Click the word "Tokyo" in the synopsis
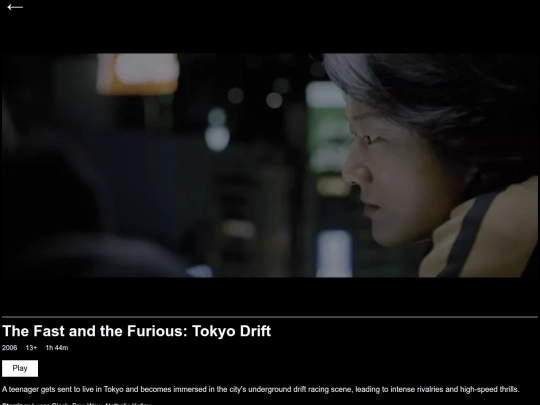 click(114, 390)
